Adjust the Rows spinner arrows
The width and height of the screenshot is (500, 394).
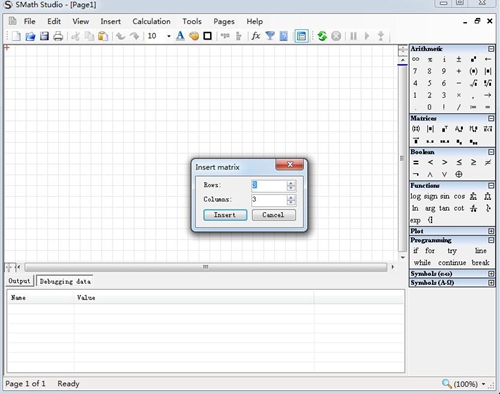(291, 185)
